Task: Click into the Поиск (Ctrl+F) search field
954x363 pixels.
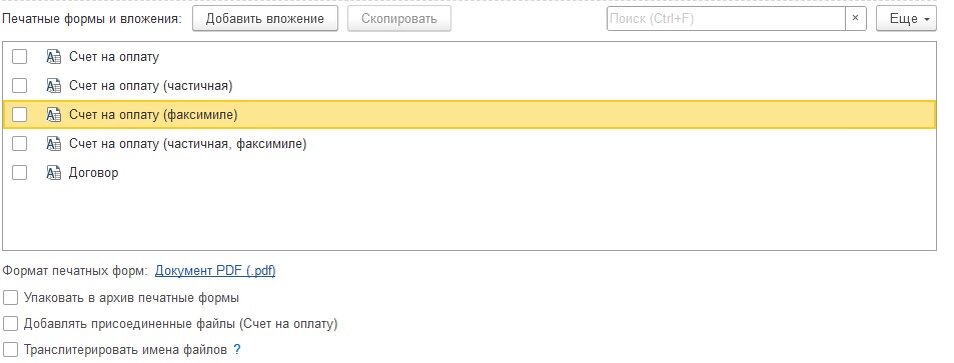Action: [726, 18]
